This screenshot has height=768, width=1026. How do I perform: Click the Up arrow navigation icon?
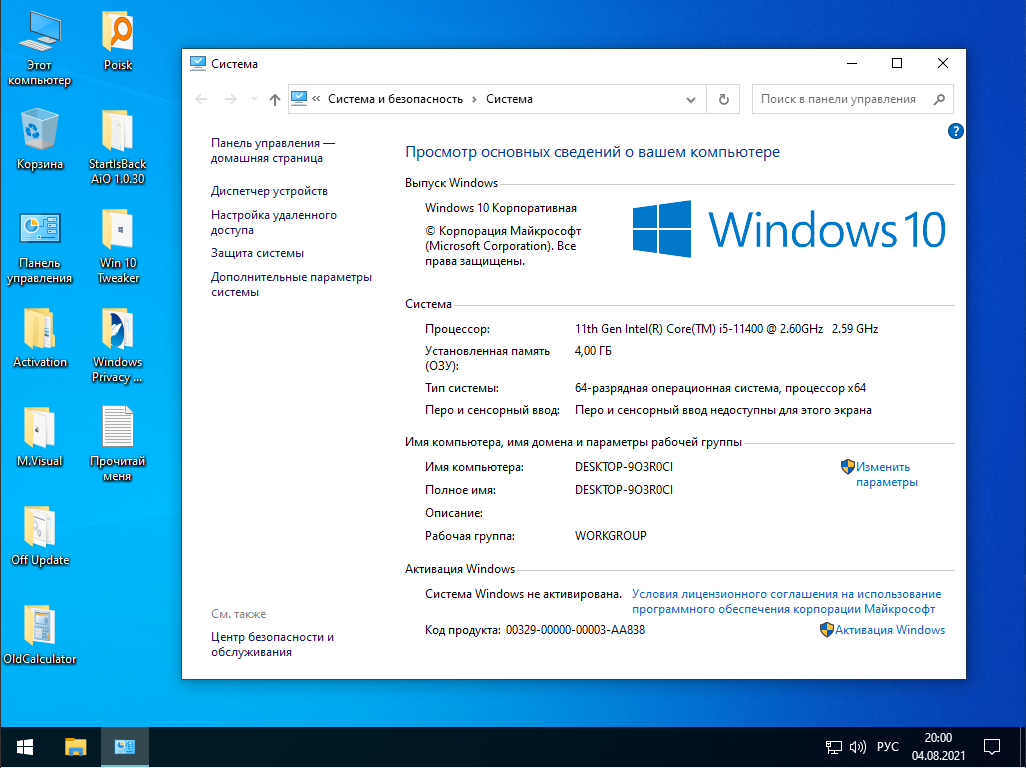(x=275, y=99)
